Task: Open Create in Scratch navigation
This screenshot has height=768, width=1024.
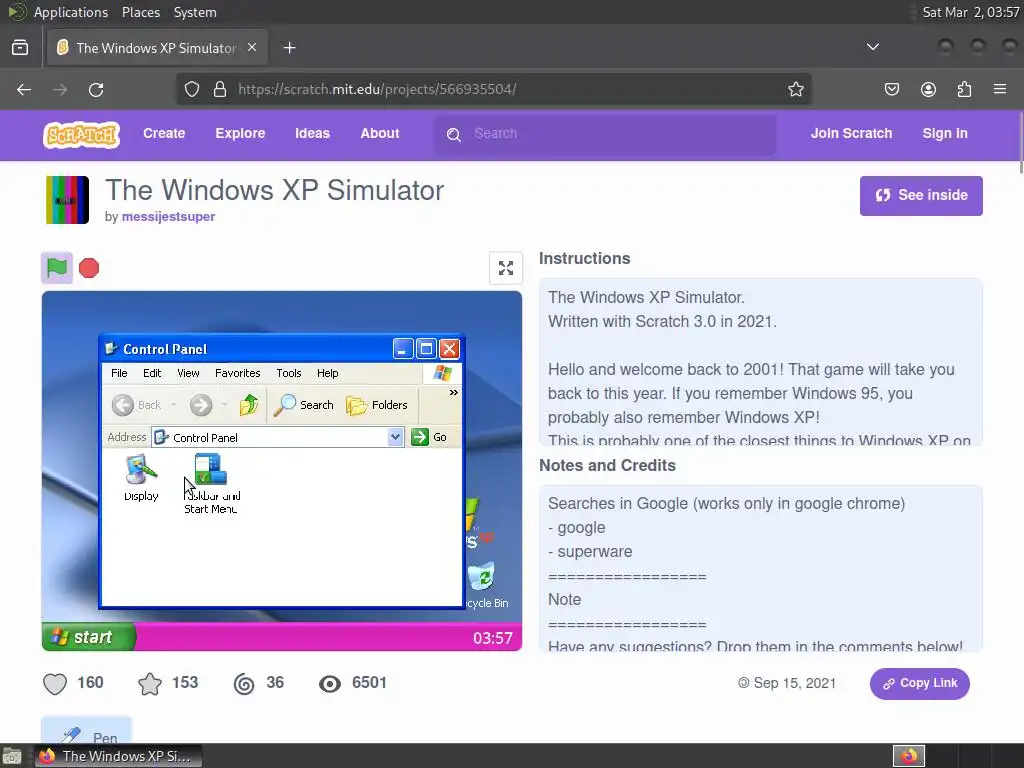Action: (164, 133)
